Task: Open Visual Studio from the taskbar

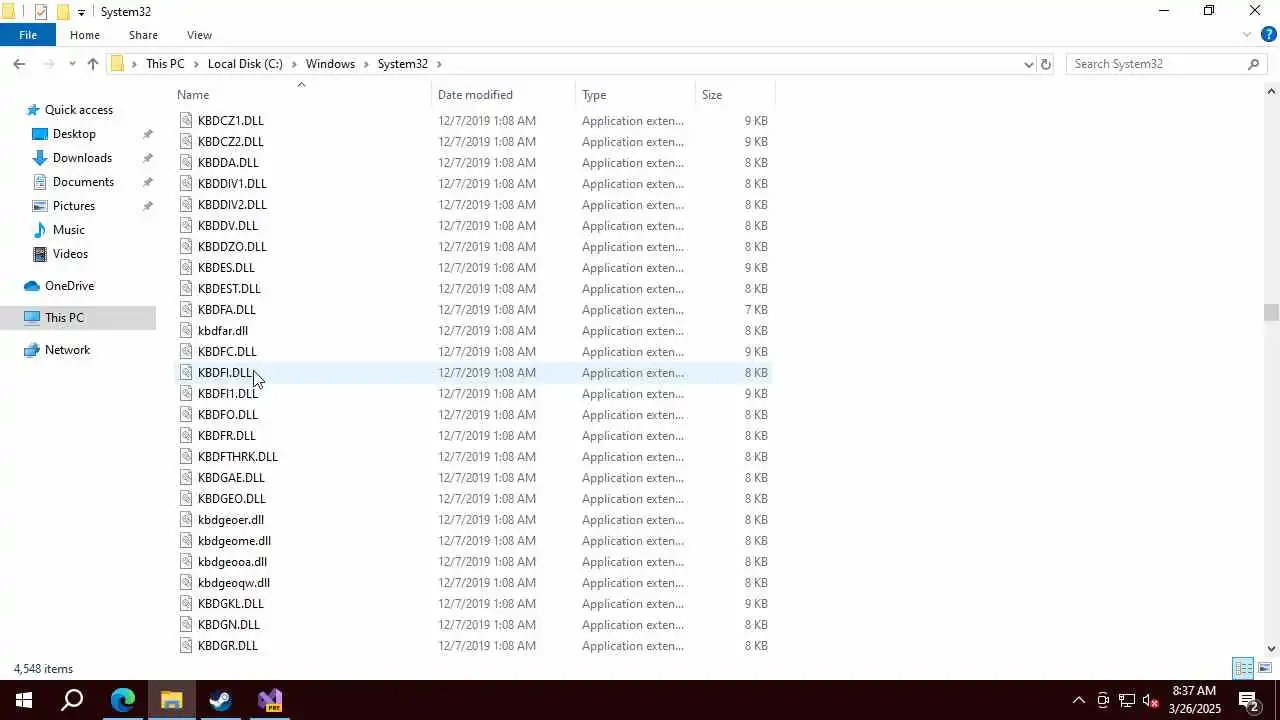Action: (x=270, y=700)
